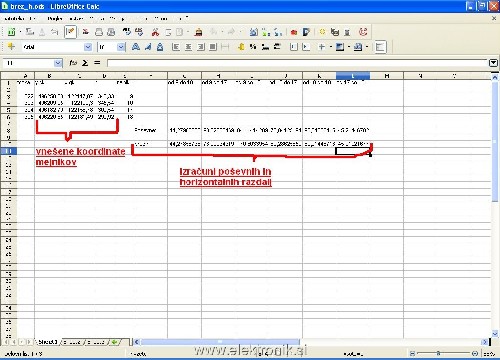
Task: Click the zoom slider in status bar
Action: click(443, 353)
